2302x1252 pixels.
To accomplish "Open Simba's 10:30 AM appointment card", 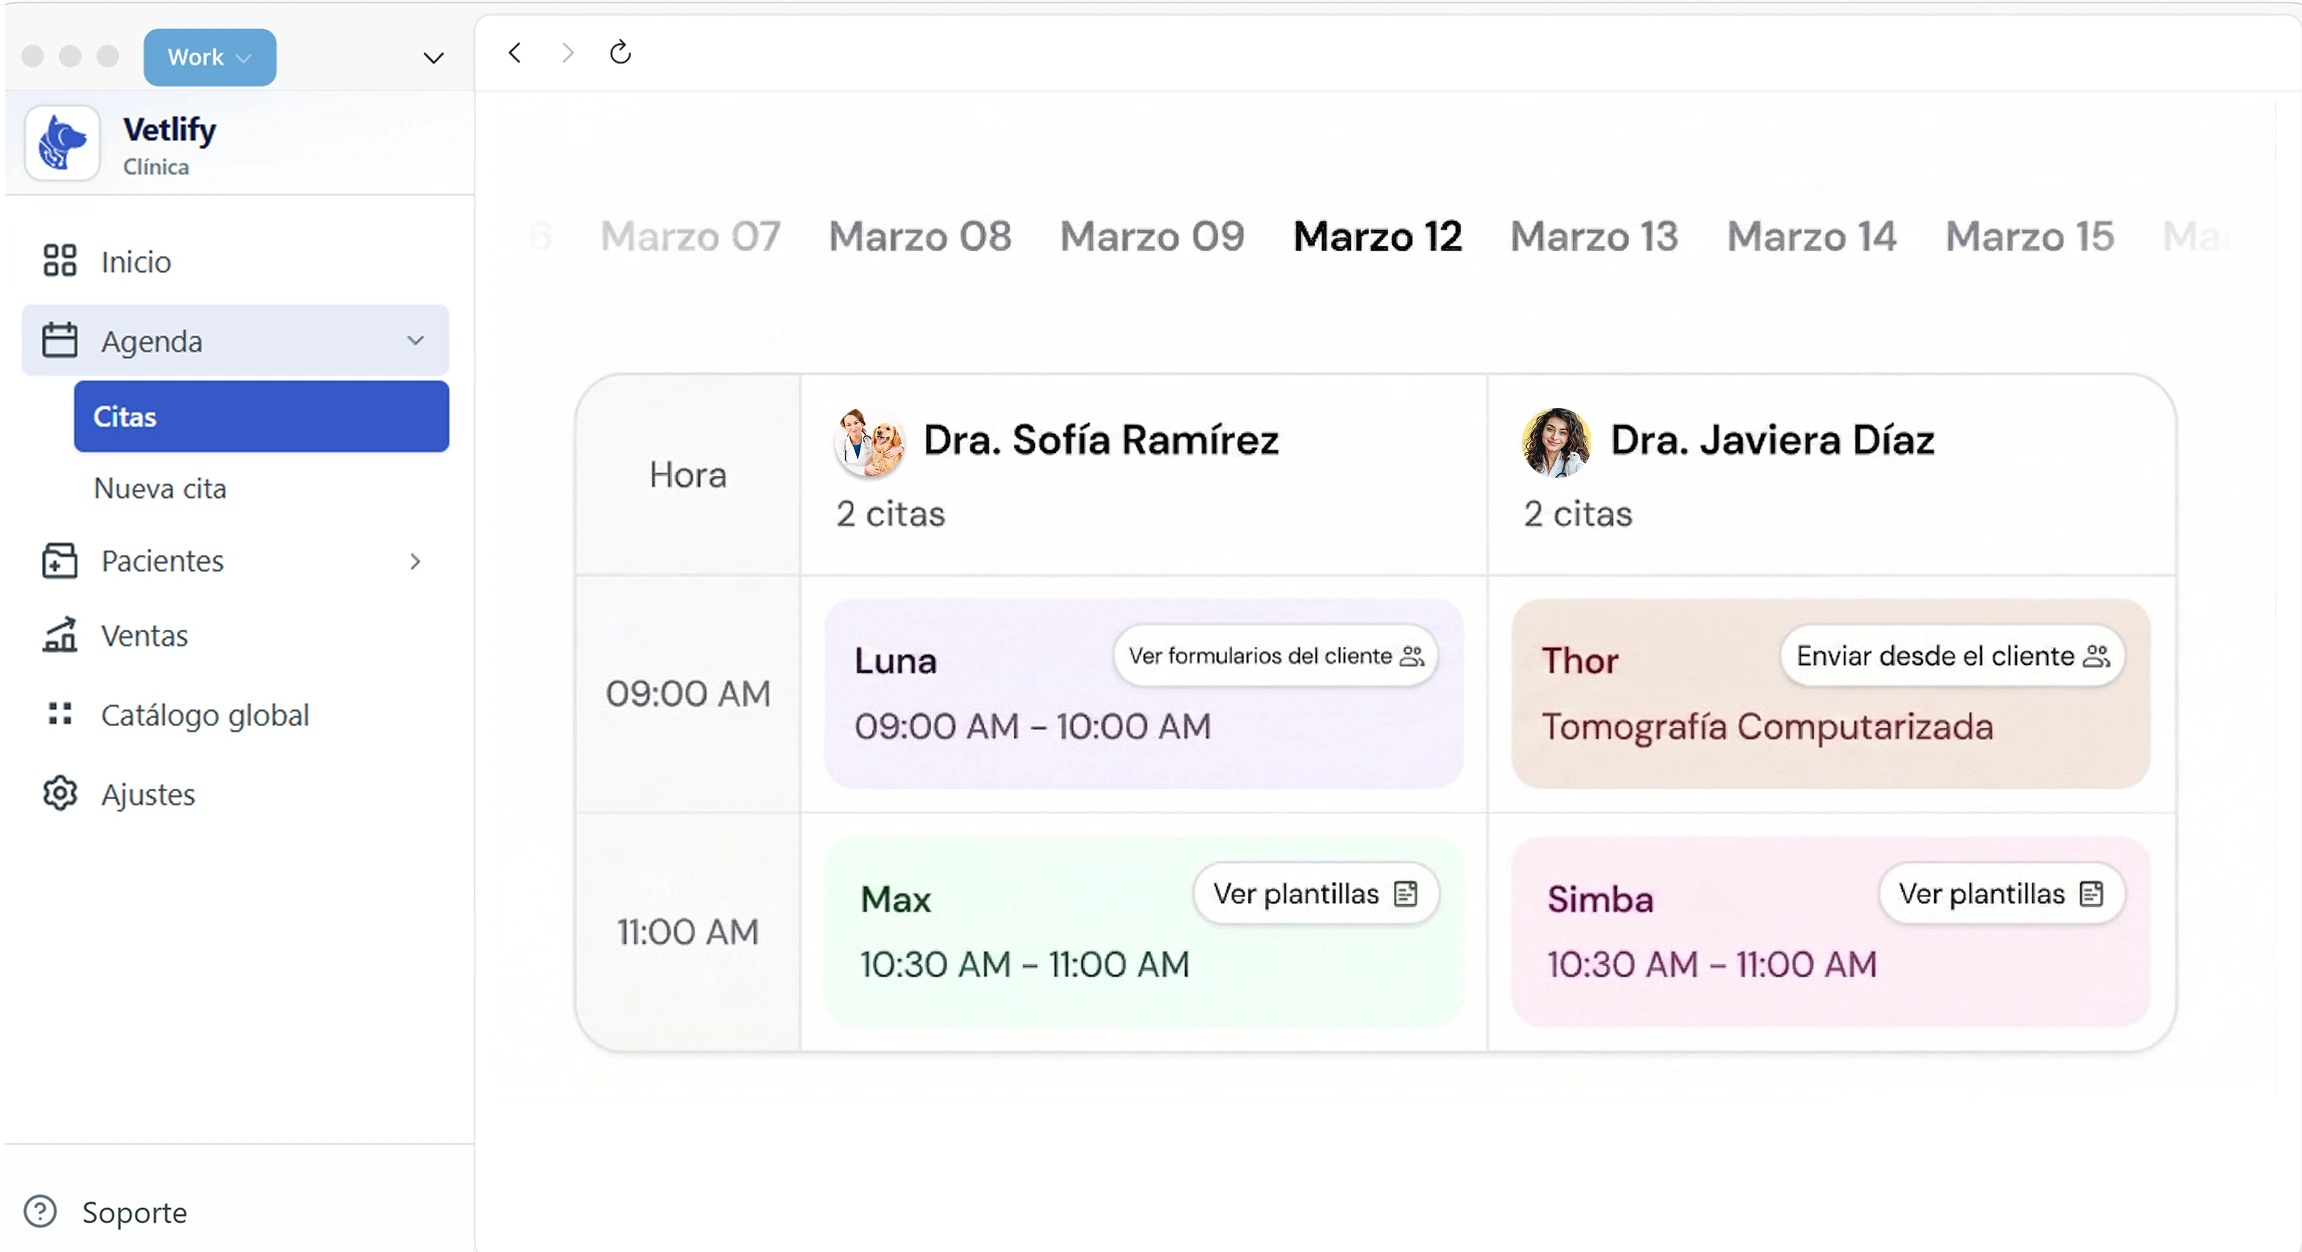I will [1830, 931].
